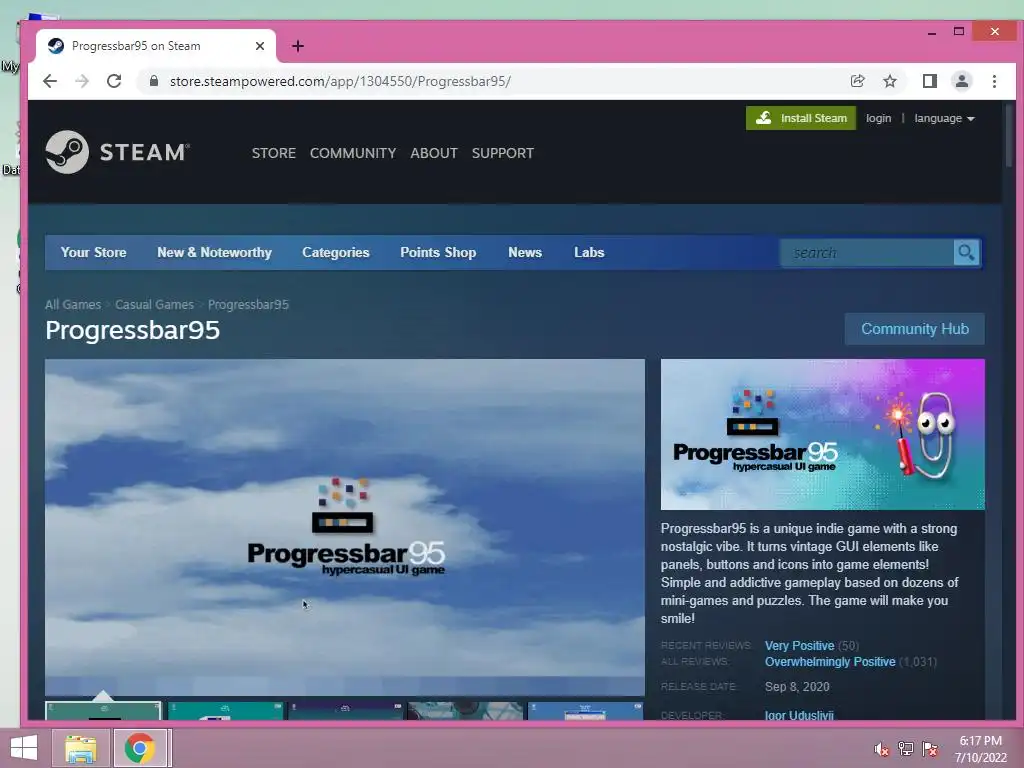Viewport: 1024px width, 768px height.
Task: Submit the store search with magnifier
Action: [x=967, y=252]
